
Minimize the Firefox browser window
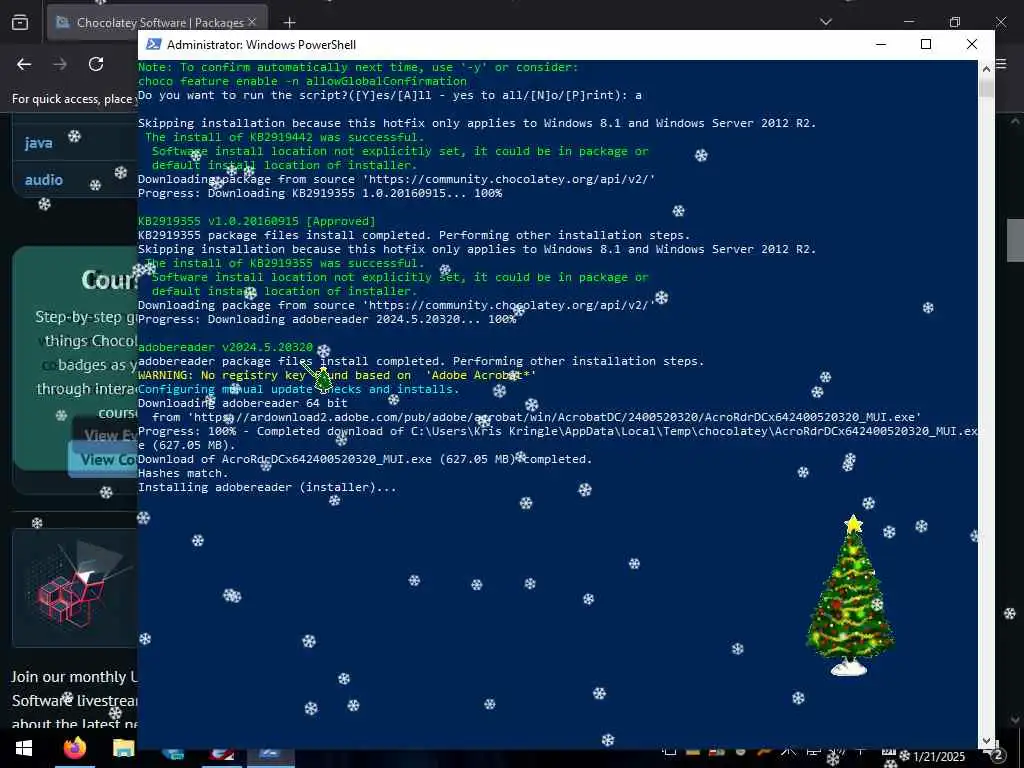(x=908, y=22)
